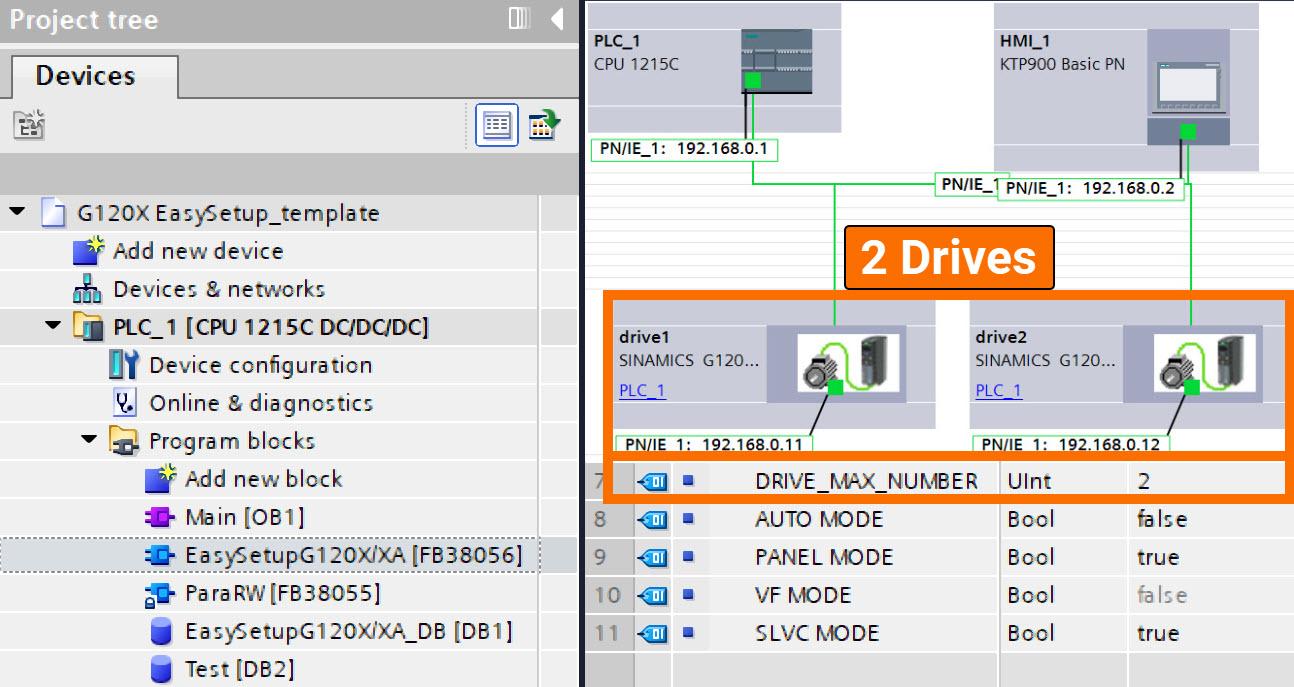The height and width of the screenshot is (687, 1294).
Task: Click the ParaRW block icon with lock
Action: coord(159,594)
